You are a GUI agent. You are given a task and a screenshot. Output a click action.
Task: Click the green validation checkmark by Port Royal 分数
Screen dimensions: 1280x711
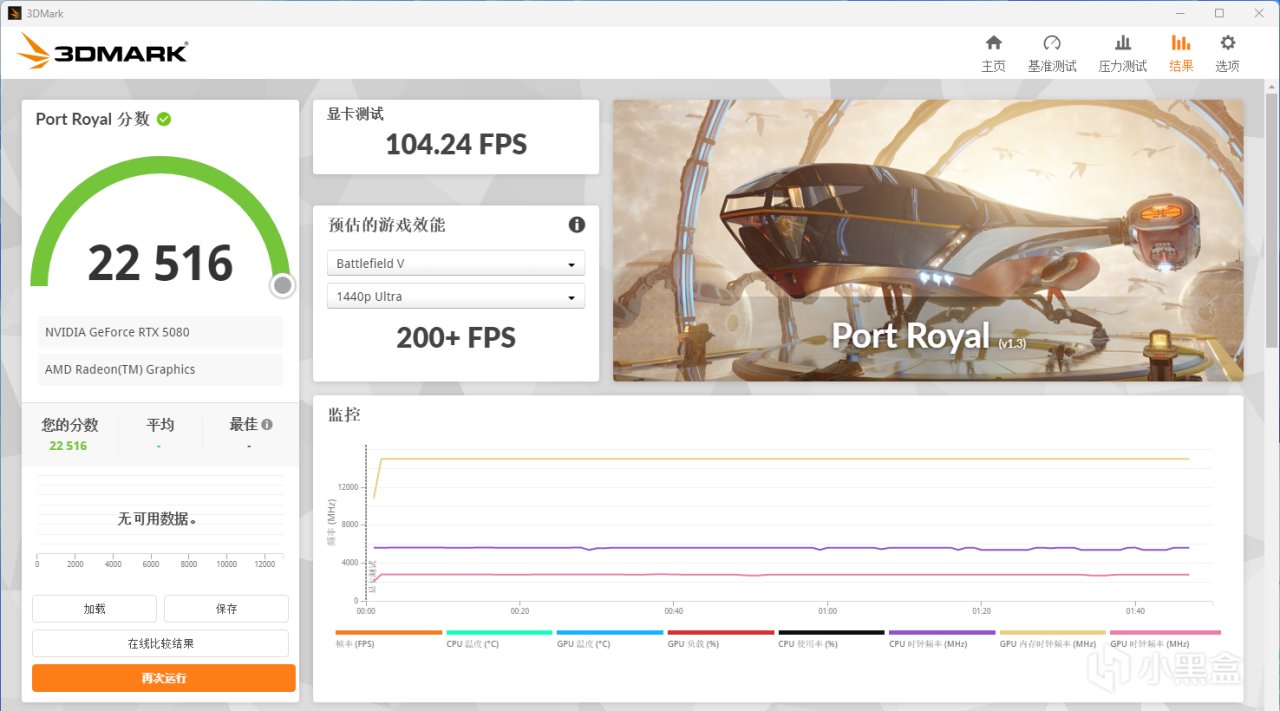(x=164, y=119)
